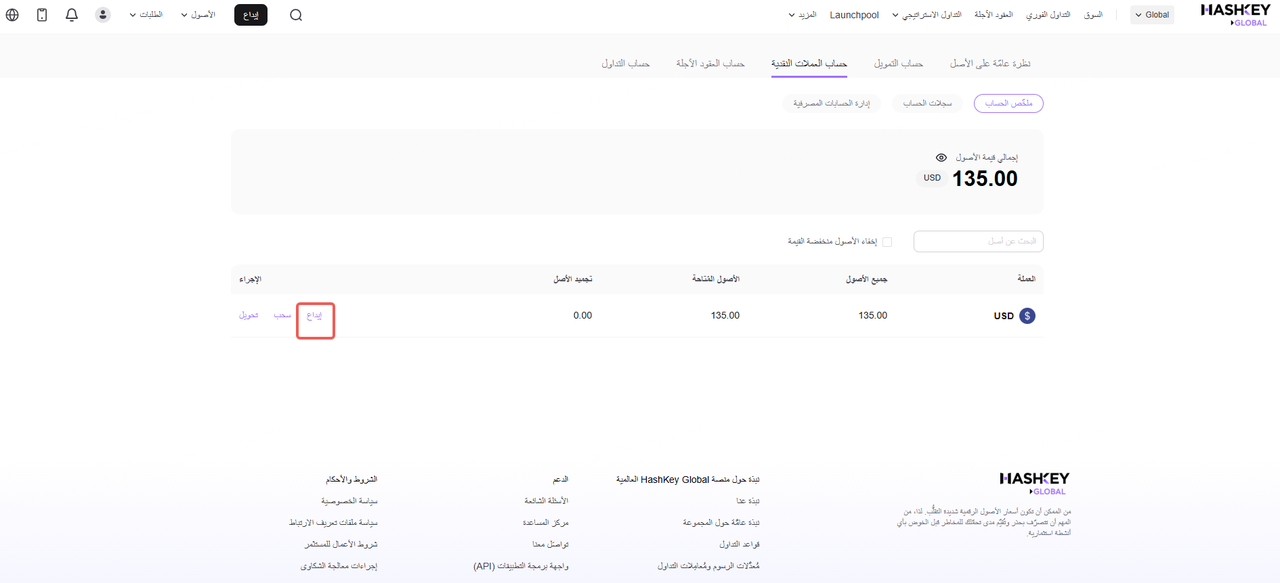This screenshot has height=583, width=1280.
Task: Click the HashKey Global footer logo
Action: pos(1034,484)
